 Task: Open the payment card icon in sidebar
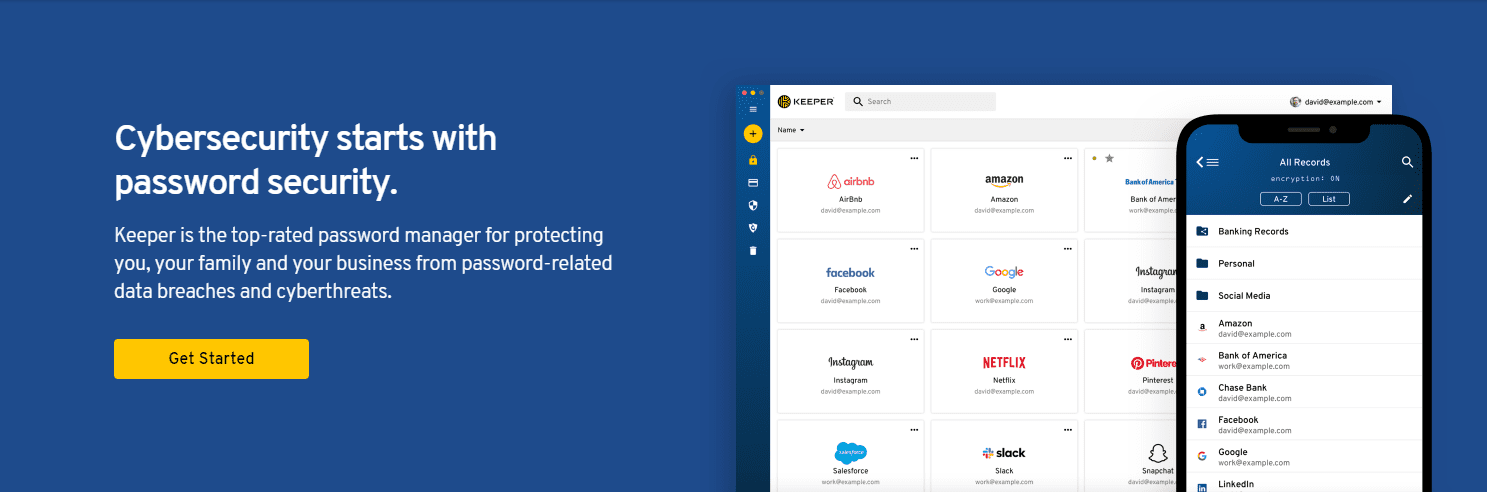click(753, 183)
